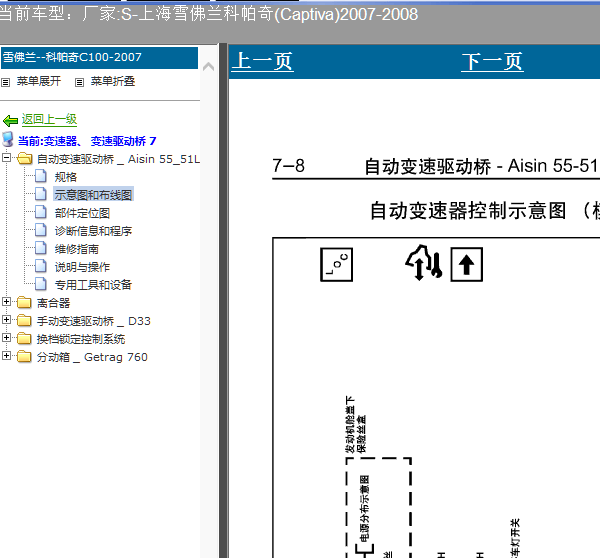Viewport: 600px width, 558px height.
Task: Click the page icon next to 部件定位图
Action: (41, 212)
